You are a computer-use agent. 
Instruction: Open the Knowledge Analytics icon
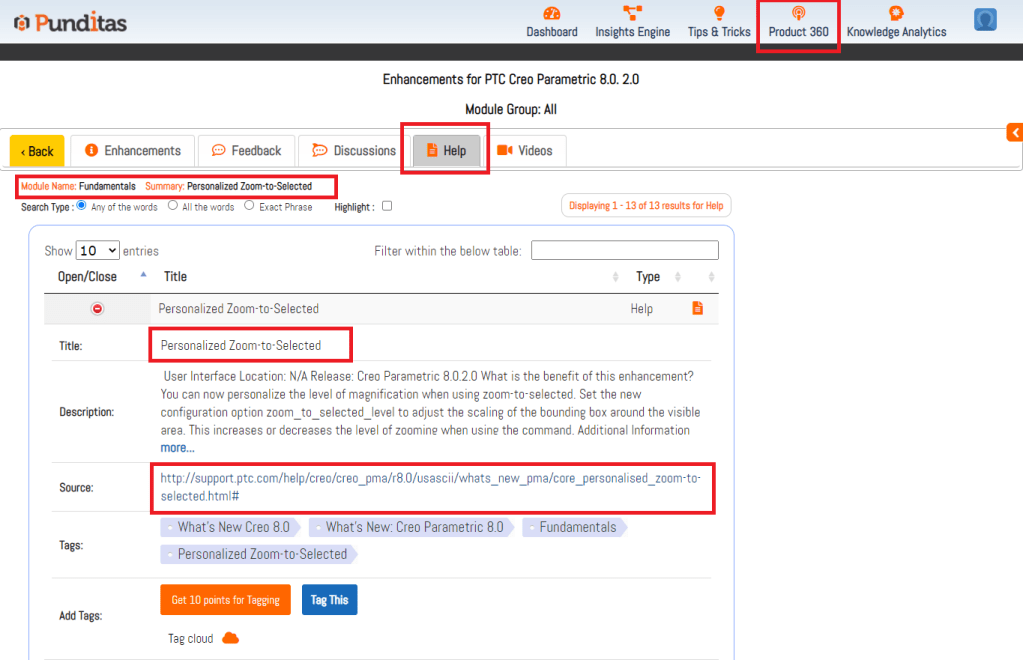896,14
